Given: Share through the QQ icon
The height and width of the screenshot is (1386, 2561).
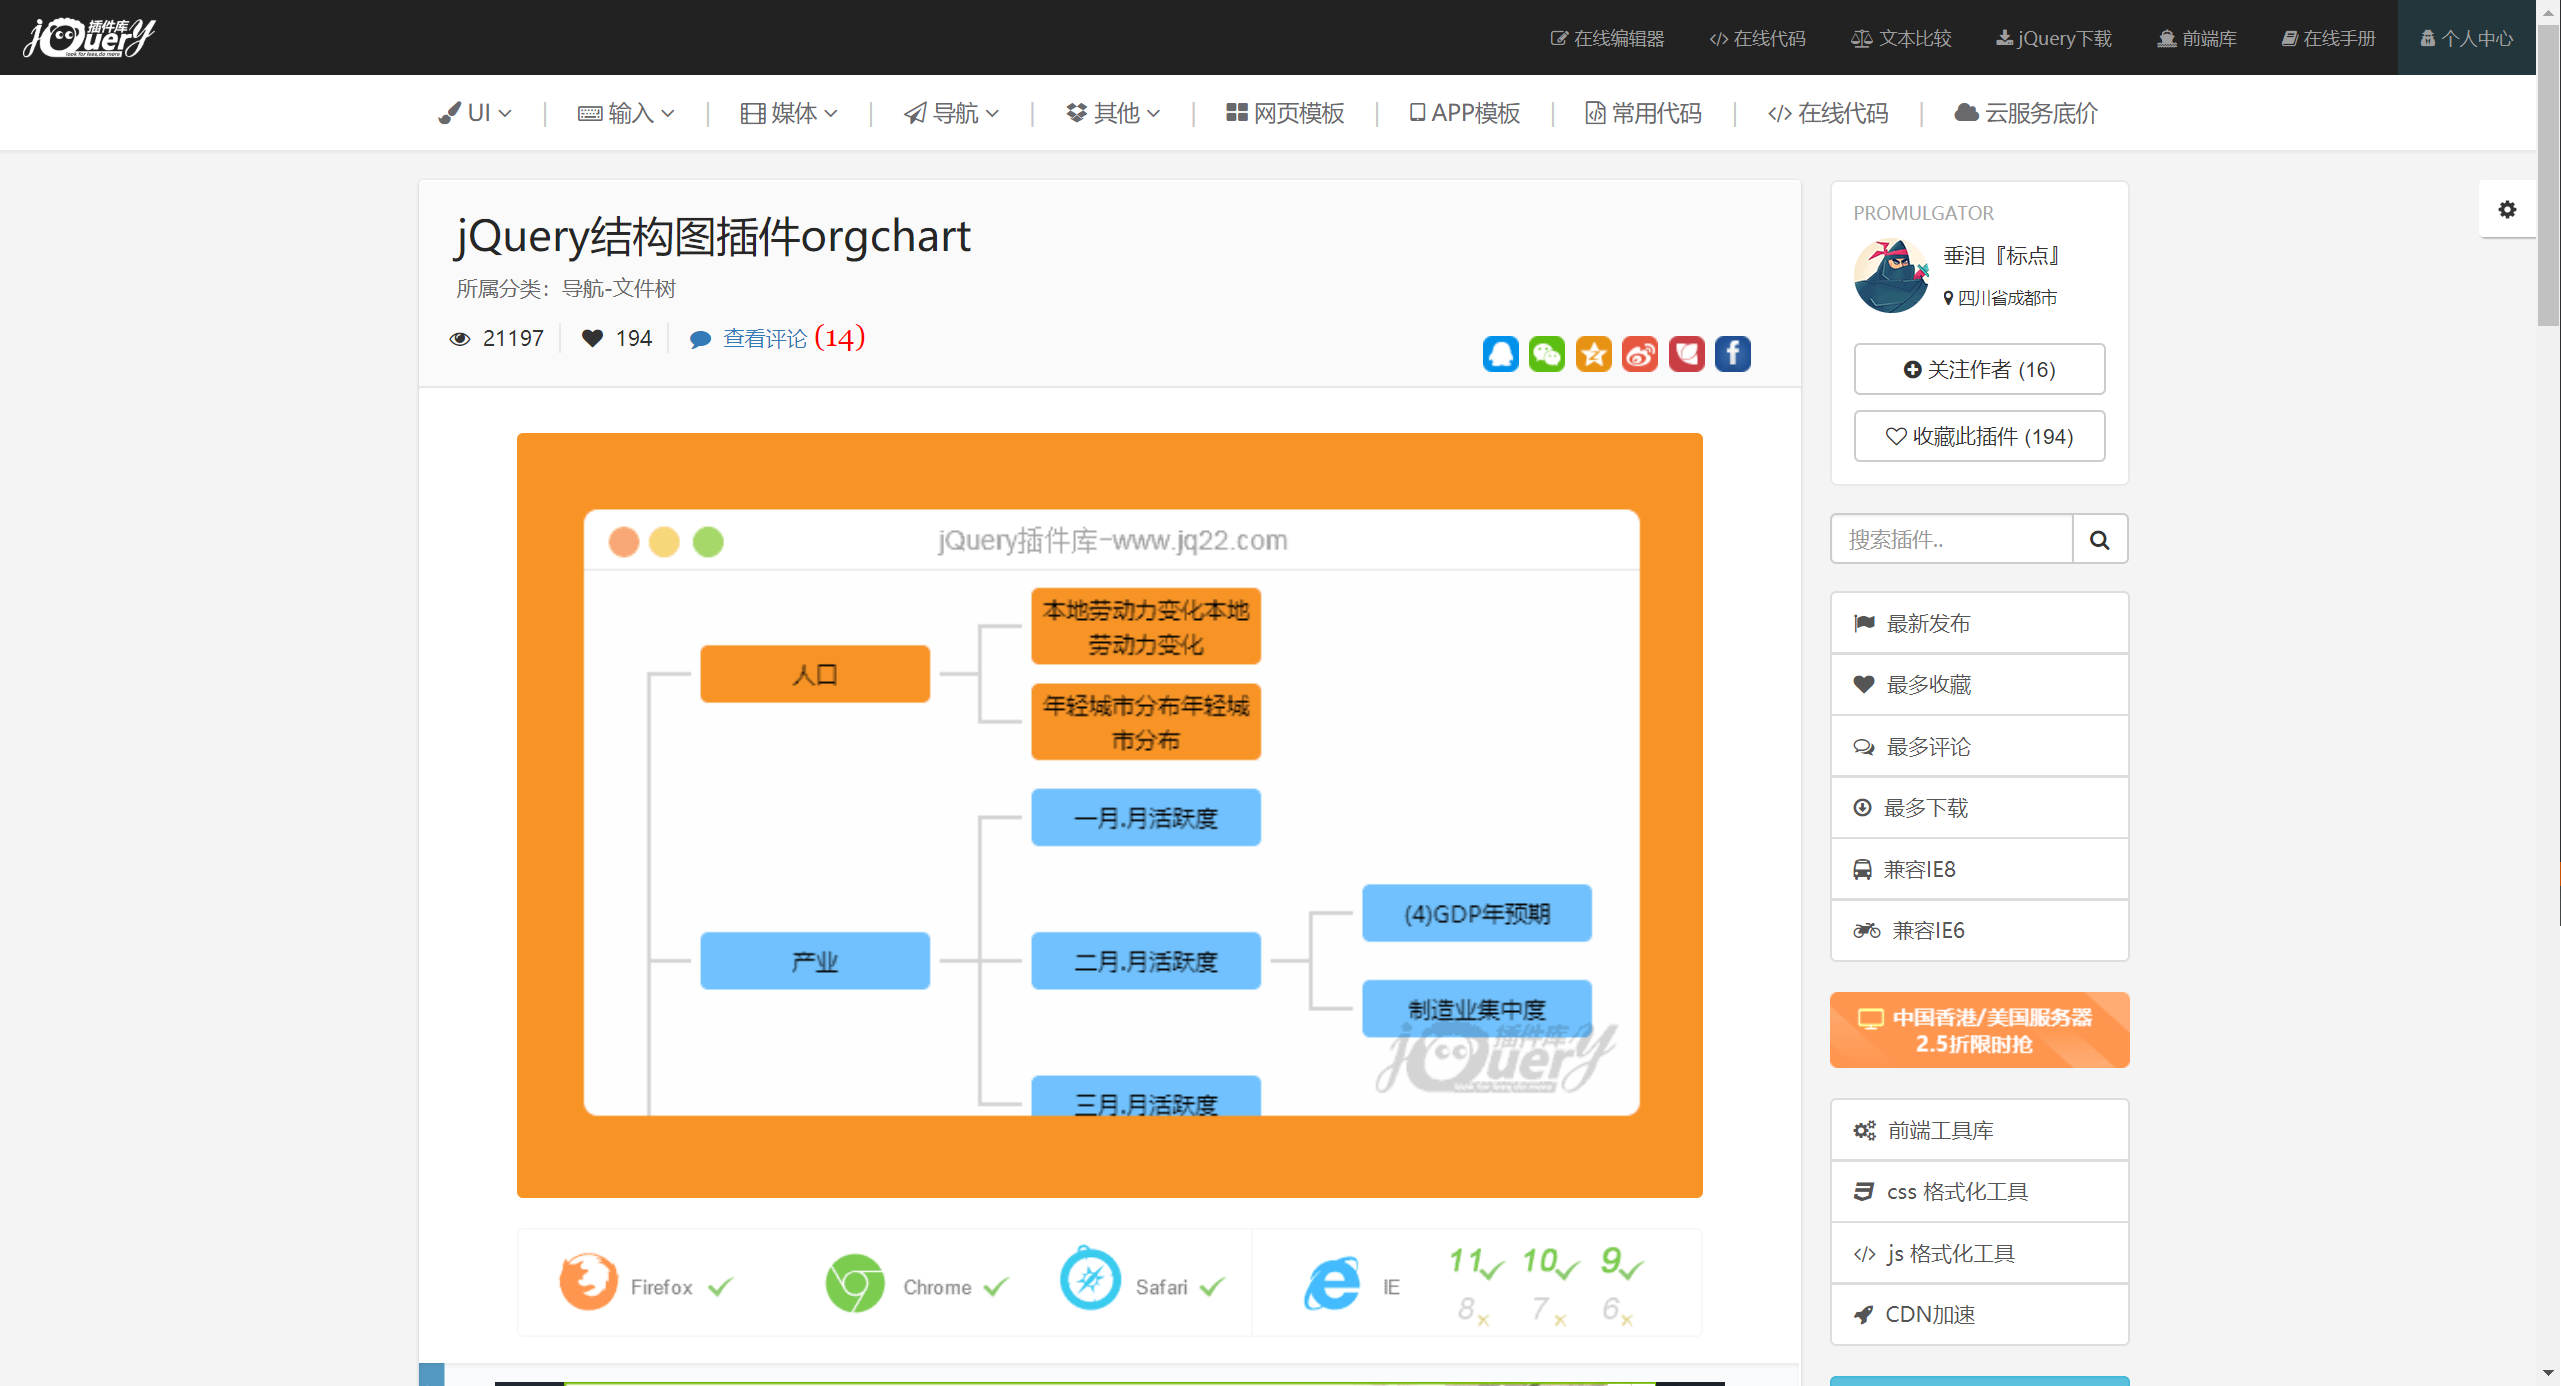Looking at the screenshot, I should (x=1499, y=353).
